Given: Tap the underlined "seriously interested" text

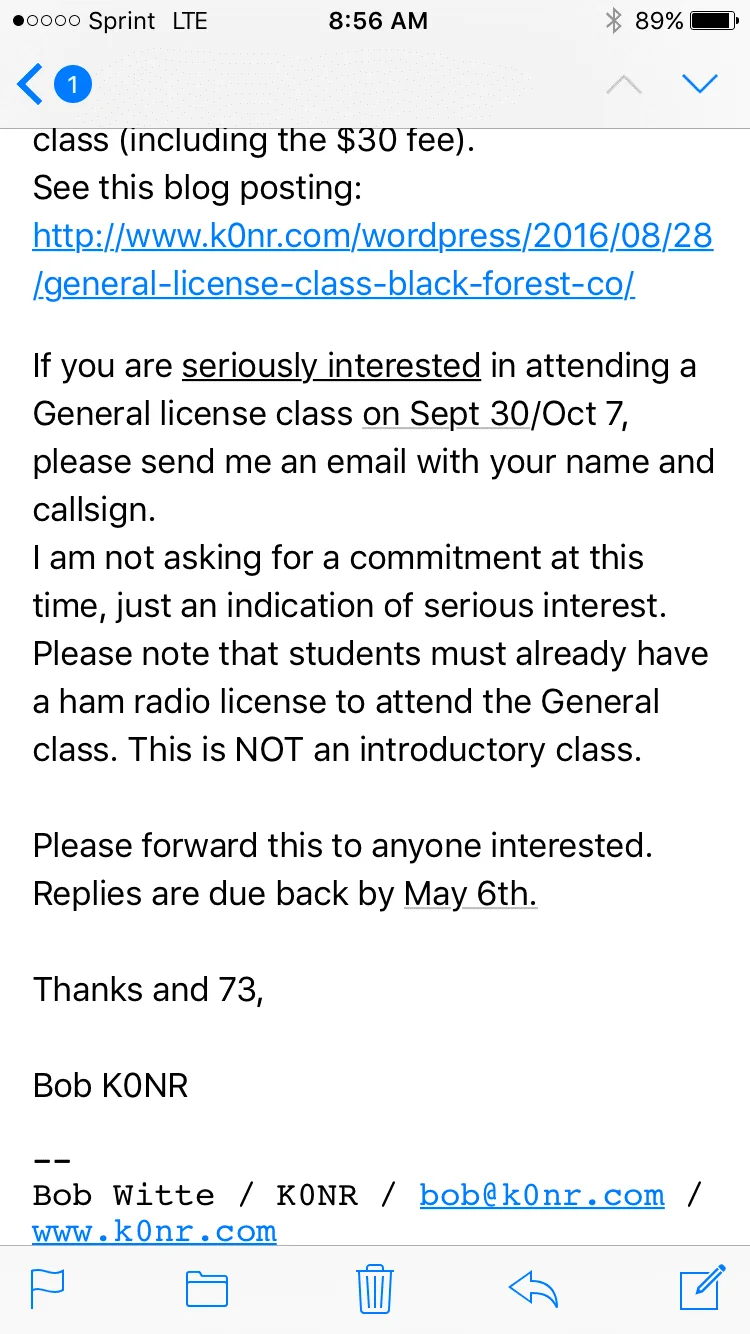Looking at the screenshot, I should coord(331,366).
